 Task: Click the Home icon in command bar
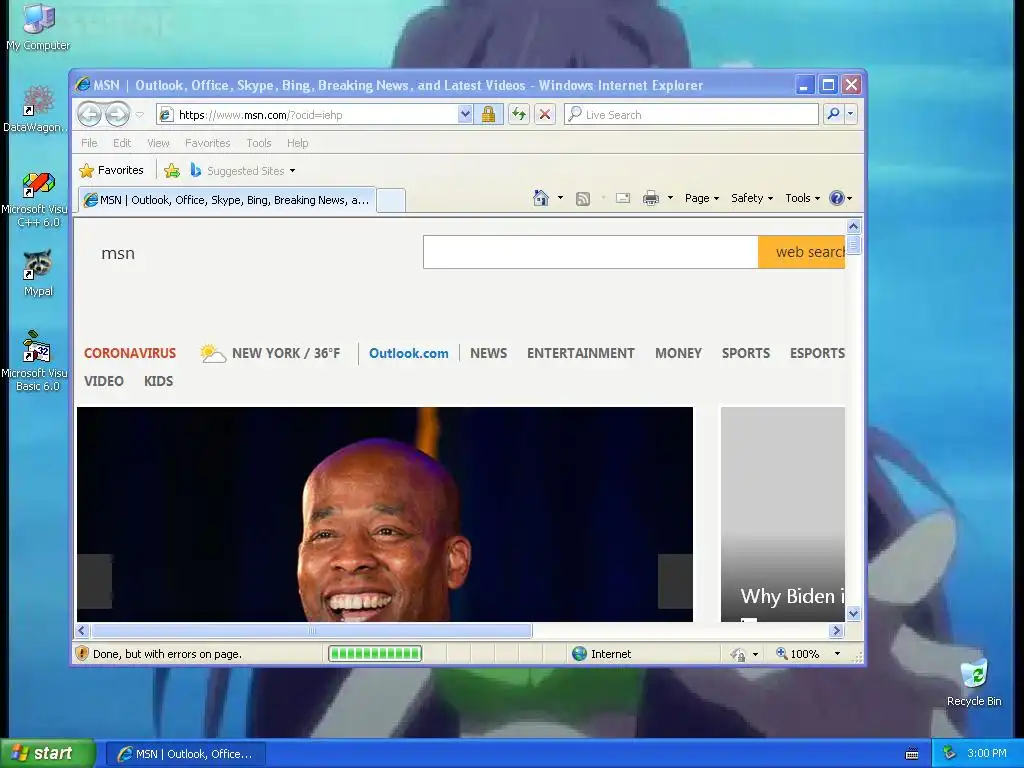pos(541,198)
